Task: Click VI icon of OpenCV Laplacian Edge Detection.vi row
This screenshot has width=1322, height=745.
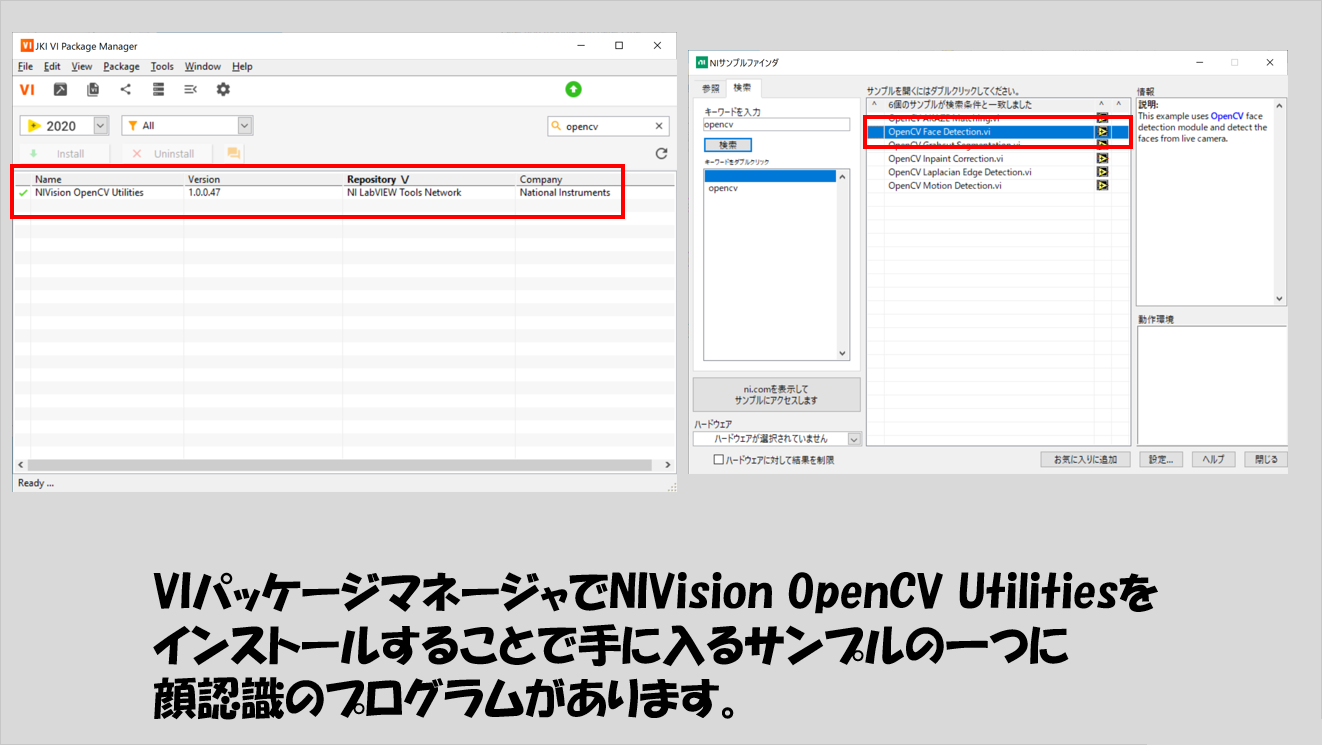Action: click(x=1102, y=172)
